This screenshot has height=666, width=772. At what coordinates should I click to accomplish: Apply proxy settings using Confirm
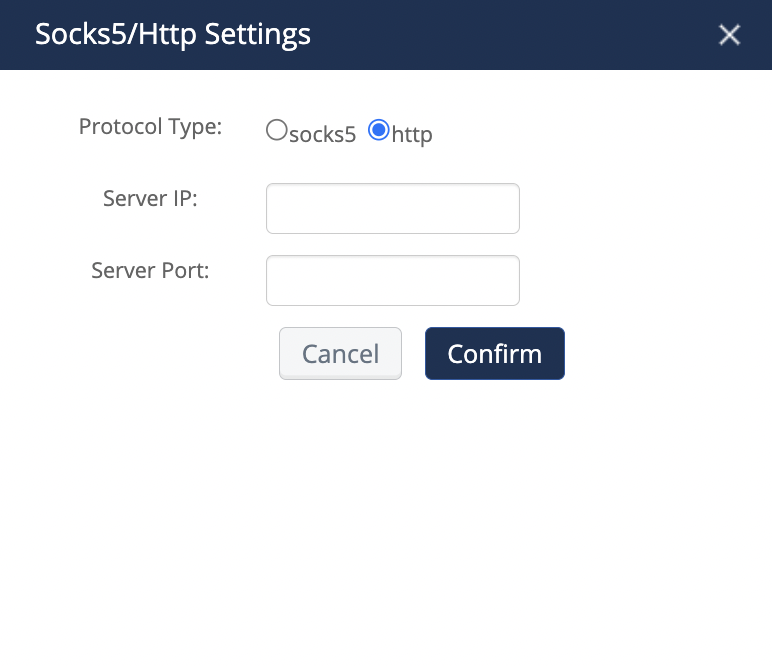point(494,354)
